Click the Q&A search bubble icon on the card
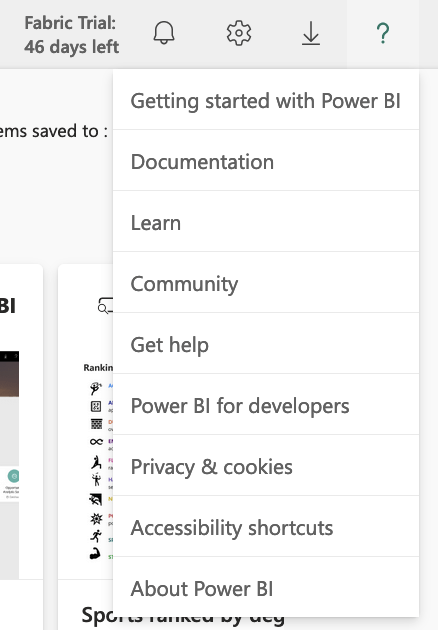Screen dimensions: 438x630 (x=105, y=306)
